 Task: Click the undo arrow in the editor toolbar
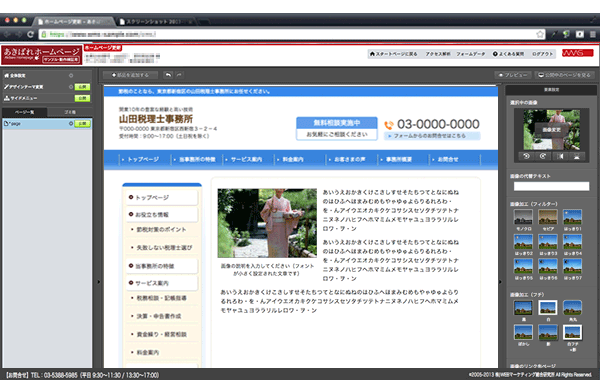click(168, 75)
